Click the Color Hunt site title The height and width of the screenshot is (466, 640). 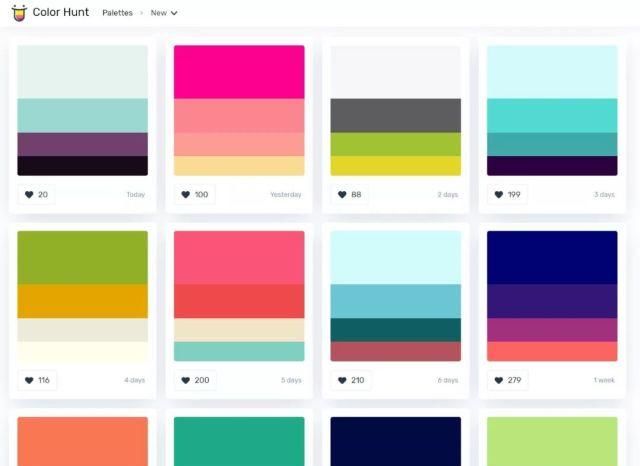click(x=61, y=13)
